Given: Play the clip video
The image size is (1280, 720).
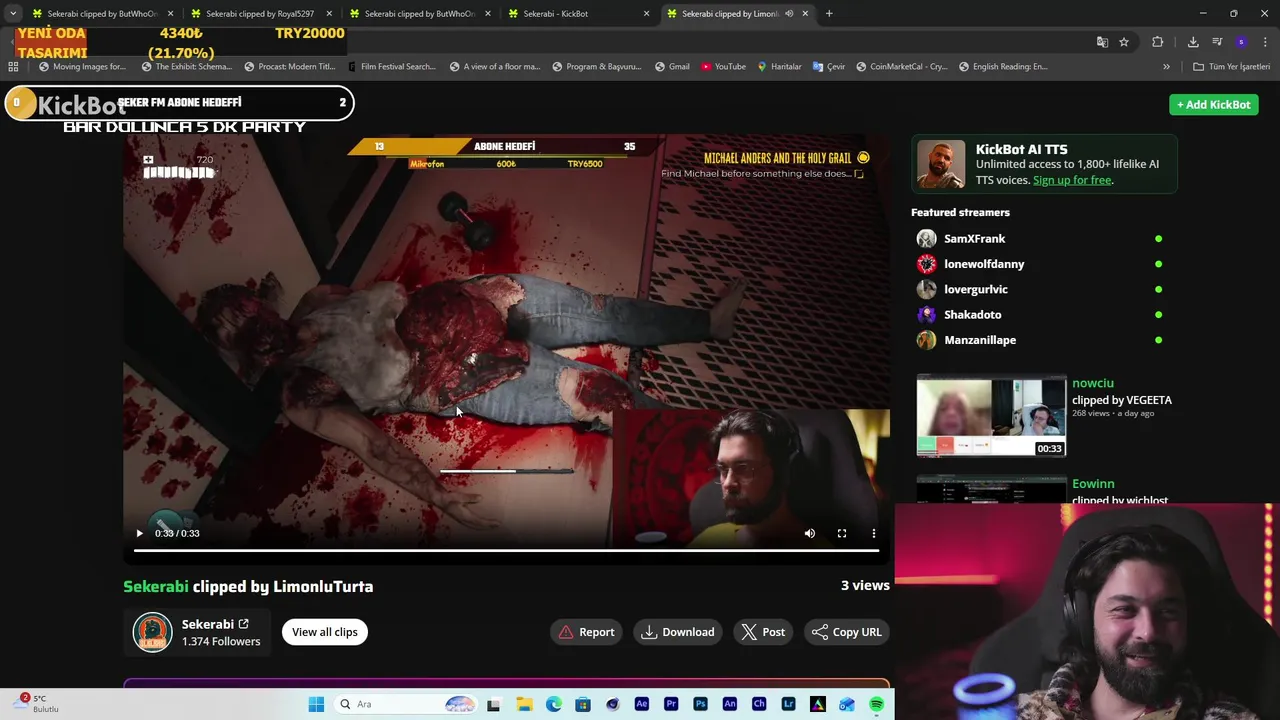Looking at the screenshot, I should (139, 533).
